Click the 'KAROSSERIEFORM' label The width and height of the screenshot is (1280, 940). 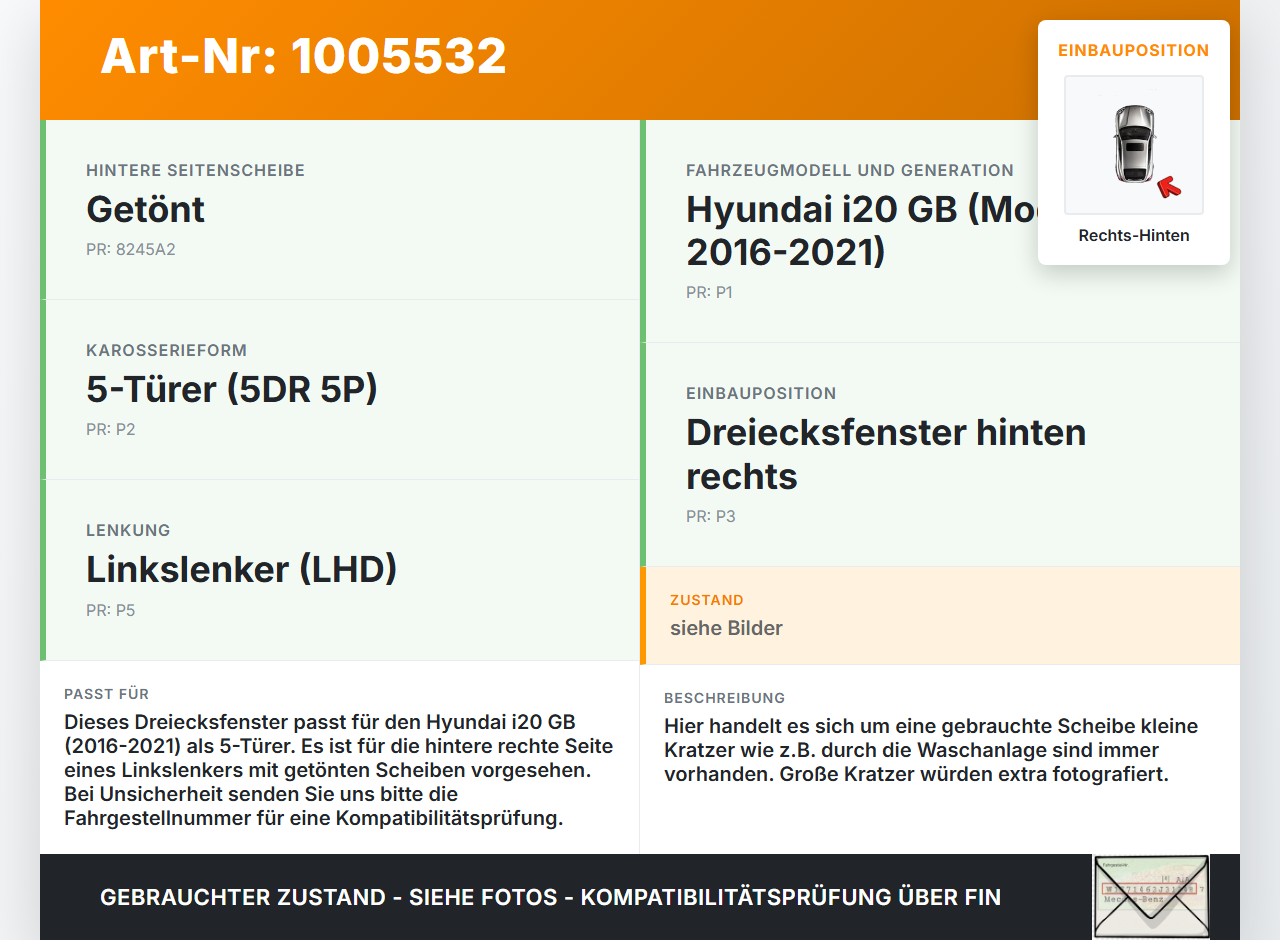(x=167, y=350)
